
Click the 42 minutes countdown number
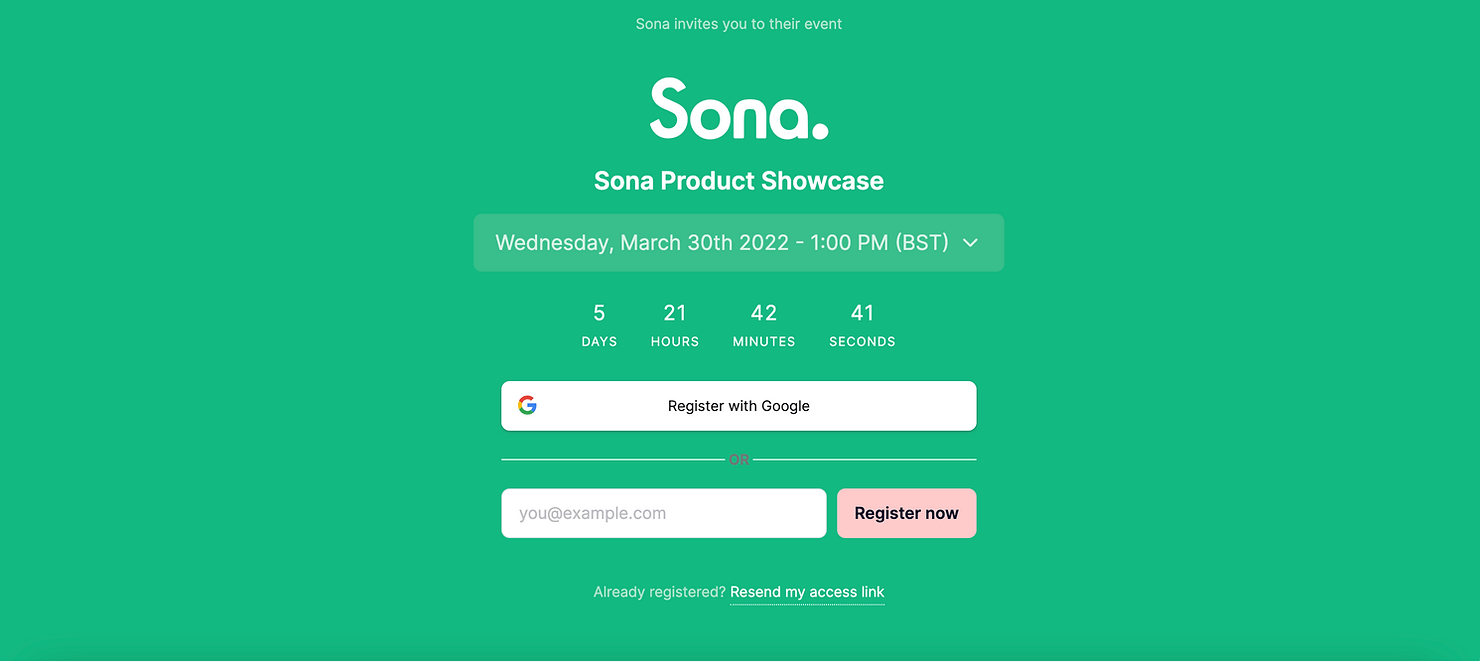pos(764,313)
